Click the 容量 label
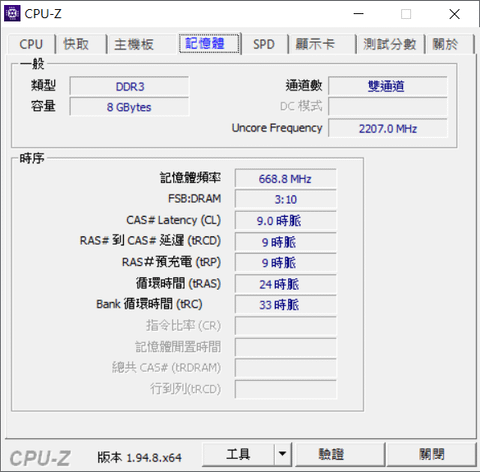480x472 pixels. tap(43, 106)
